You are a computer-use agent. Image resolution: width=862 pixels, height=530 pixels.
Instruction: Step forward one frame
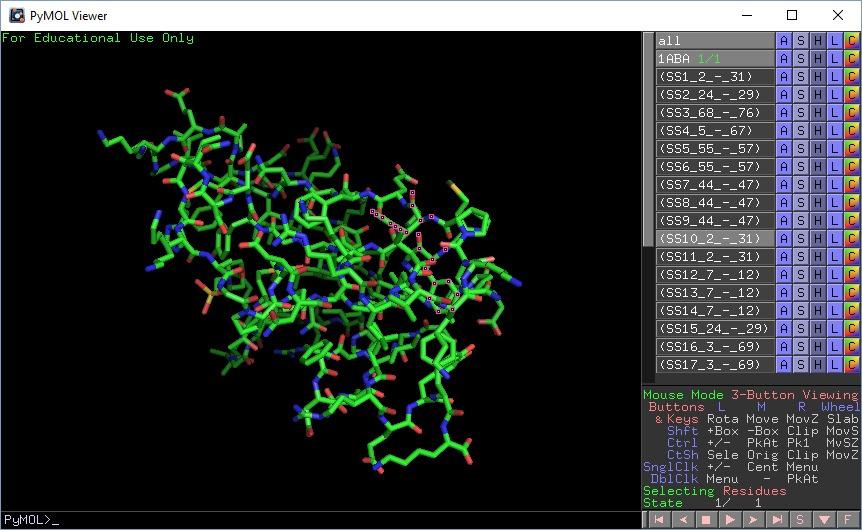[x=753, y=520]
